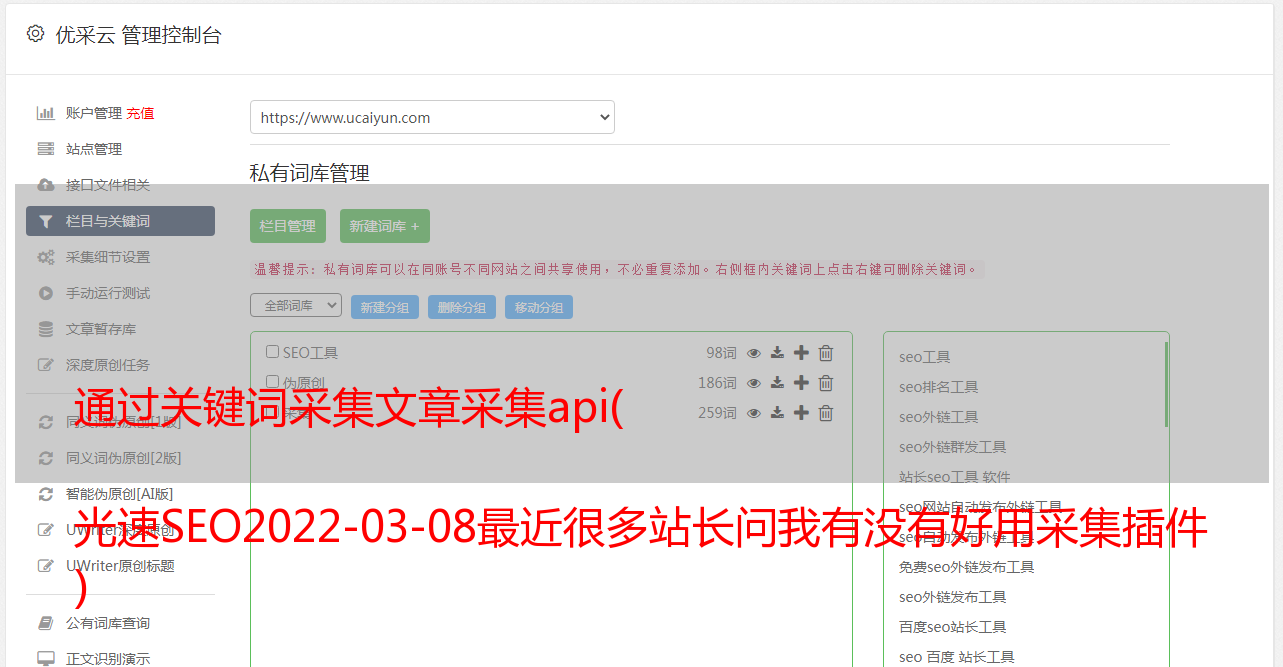Click the refresh icon for 同义词伪原创[2版]
Image resolution: width=1283 pixels, height=667 pixels.
pos(46,458)
